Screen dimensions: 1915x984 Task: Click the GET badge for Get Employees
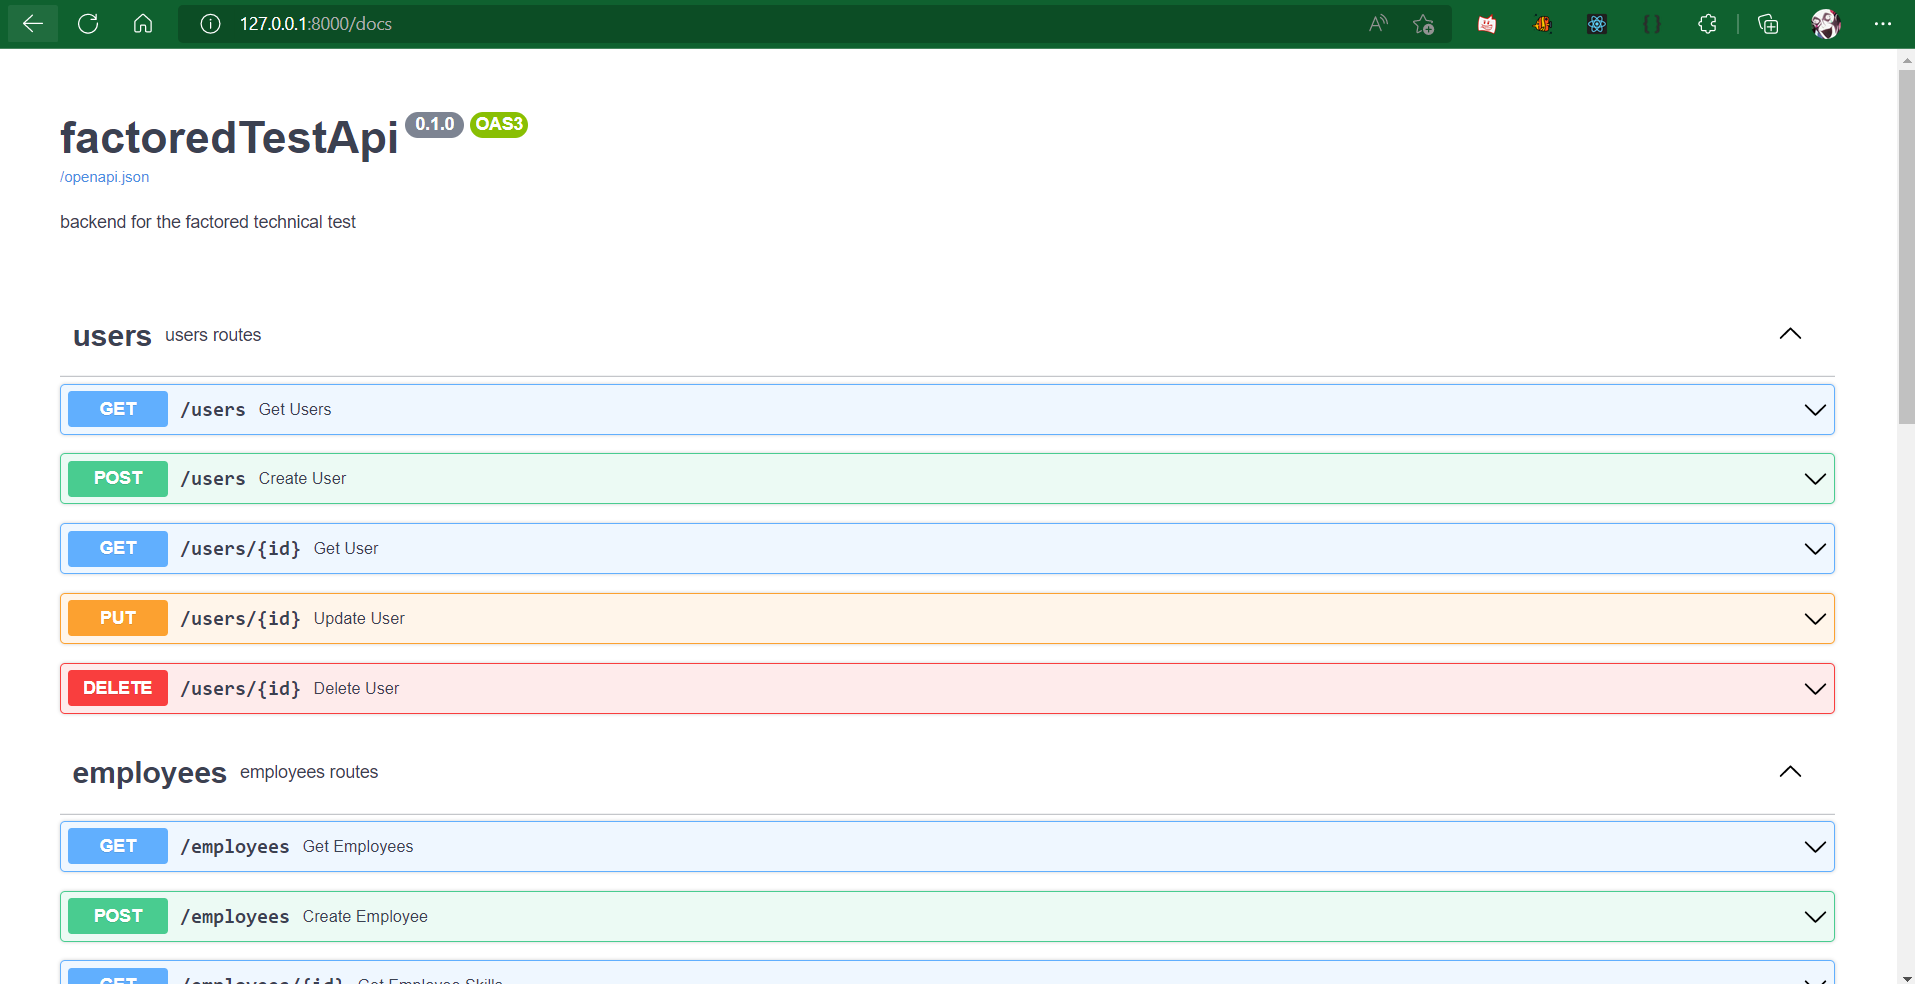(118, 846)
